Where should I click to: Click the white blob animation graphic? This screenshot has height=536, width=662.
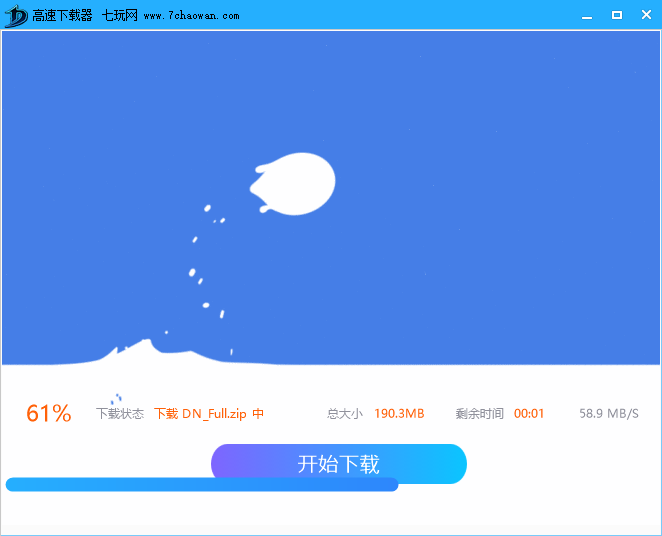point(295,184)
